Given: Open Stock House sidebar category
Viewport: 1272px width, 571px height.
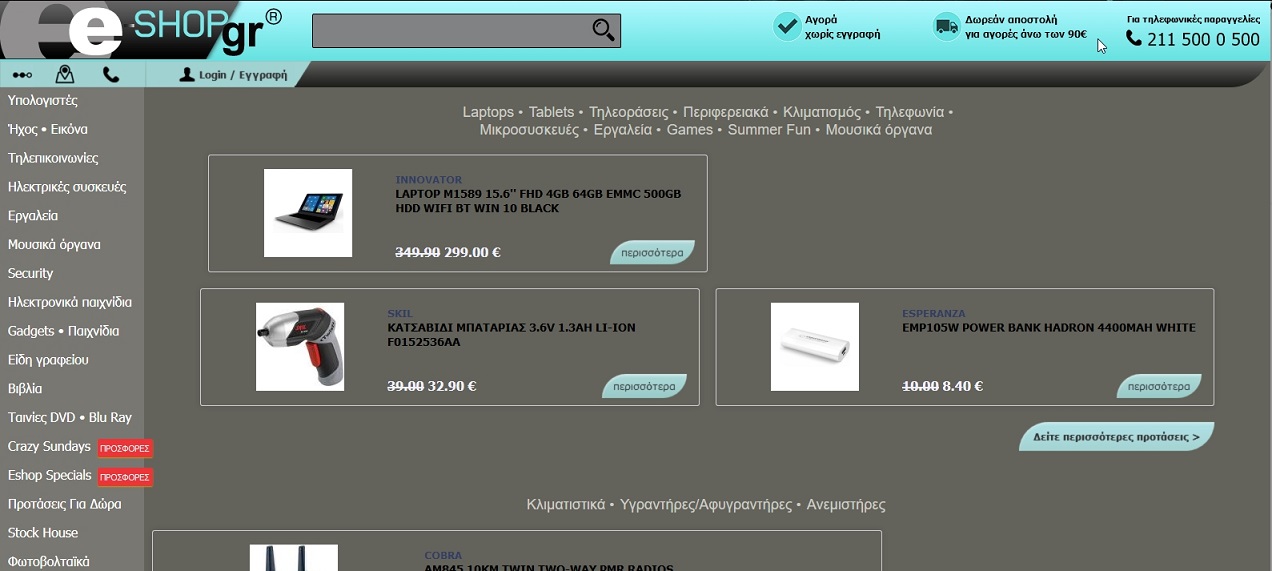Looking at the screenshot, I should click(x=43, y=533).
